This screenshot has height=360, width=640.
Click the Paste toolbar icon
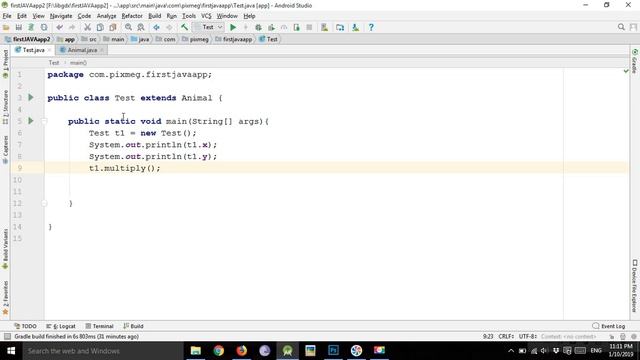click(113, 27)
